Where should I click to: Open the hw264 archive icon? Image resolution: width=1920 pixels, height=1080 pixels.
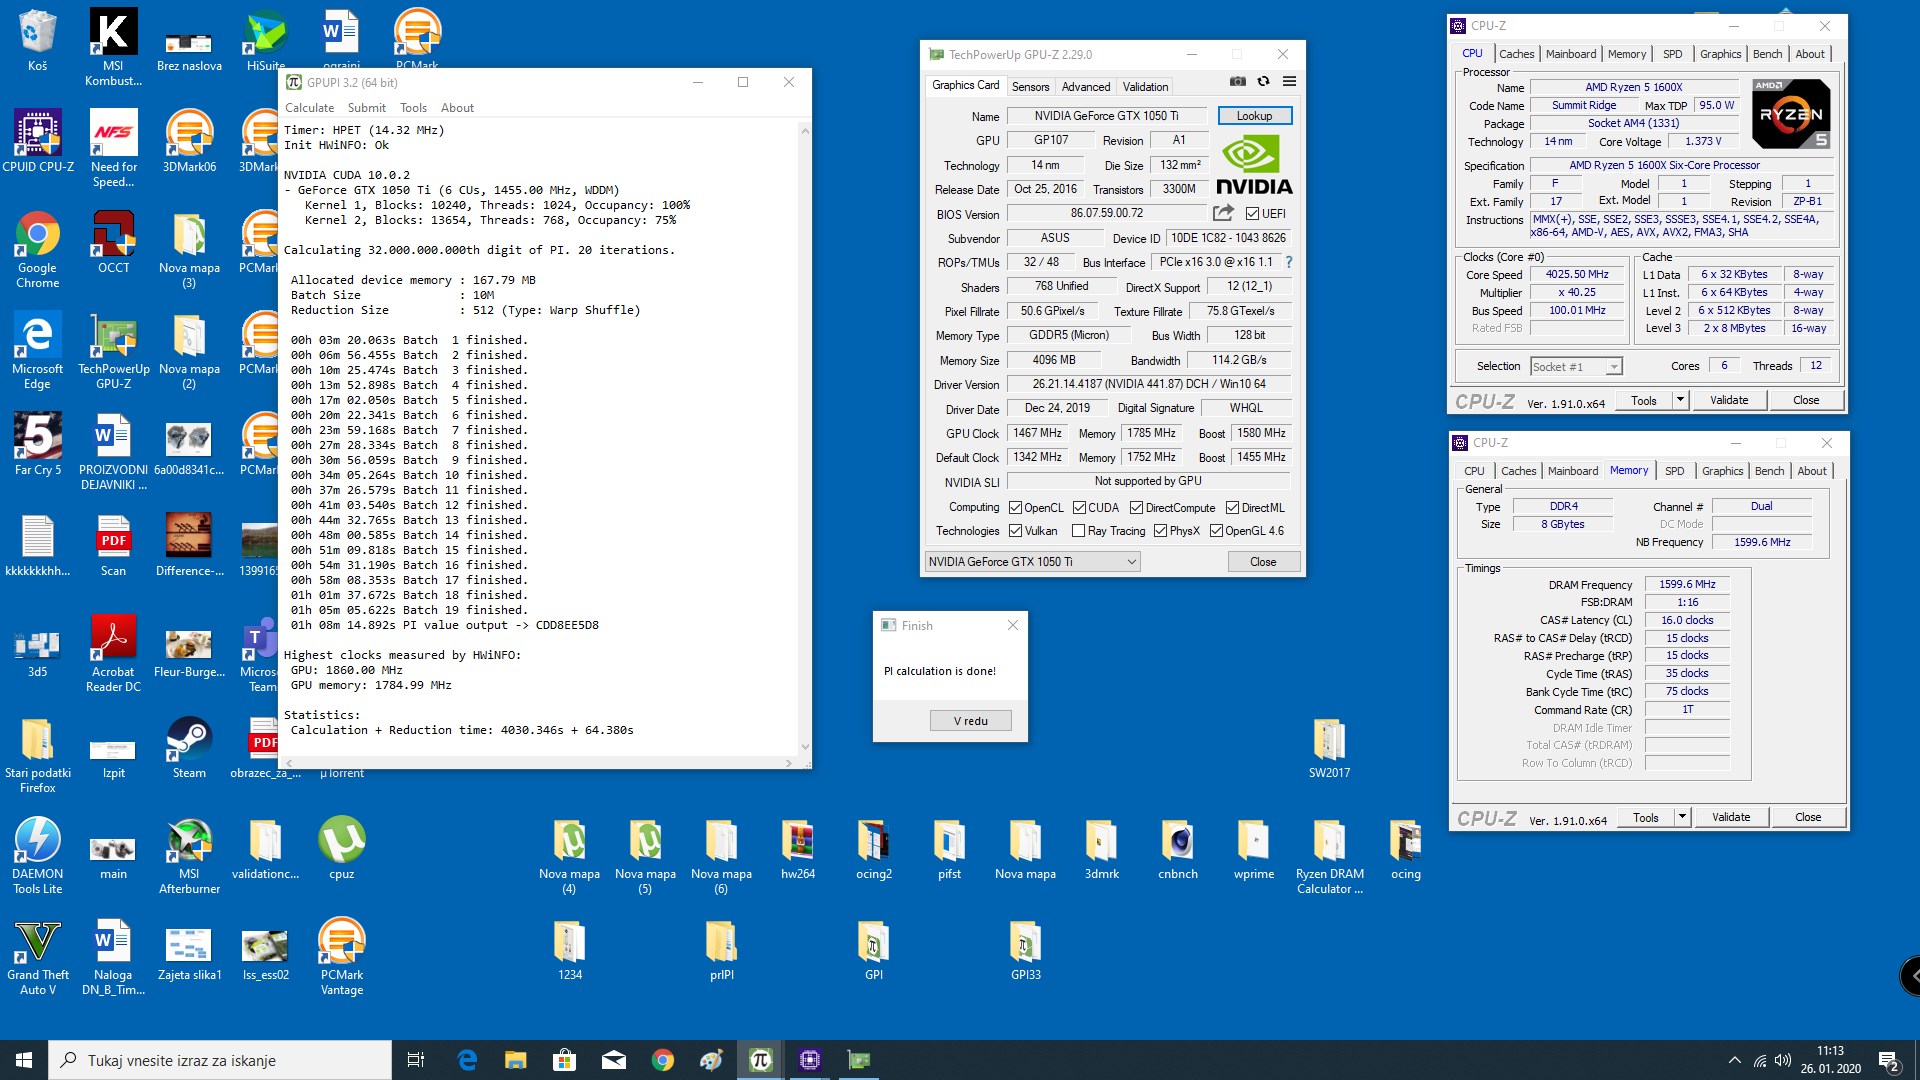[797, 848]
